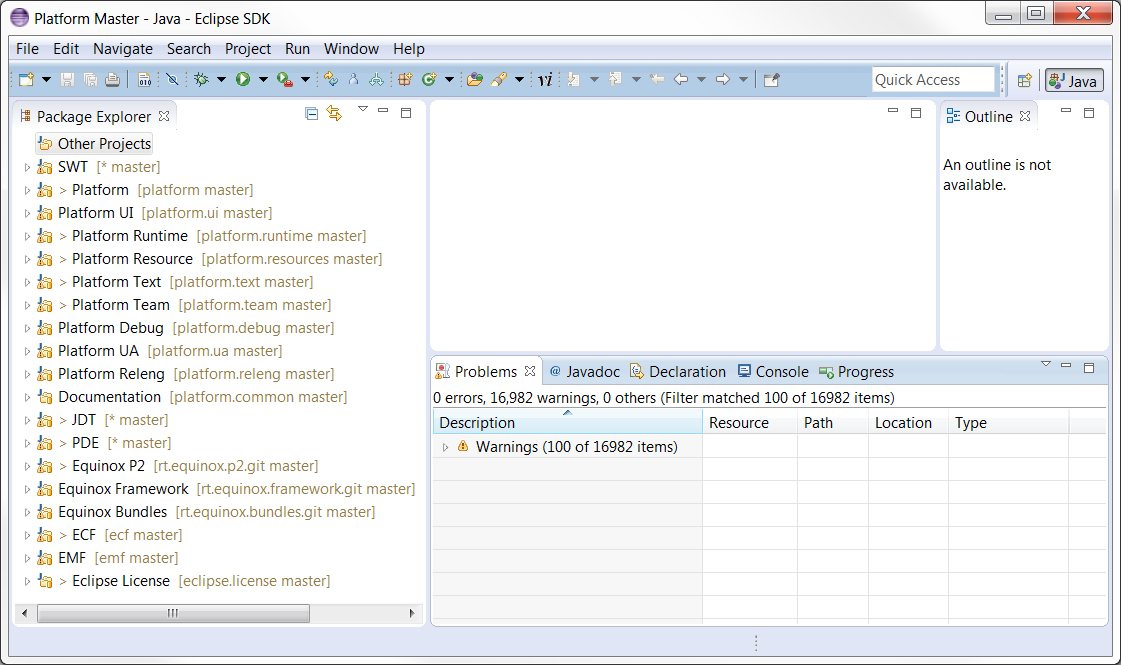Click the Run External Tools icon
The image size is (1121, 665).
[x=285, y=79]
